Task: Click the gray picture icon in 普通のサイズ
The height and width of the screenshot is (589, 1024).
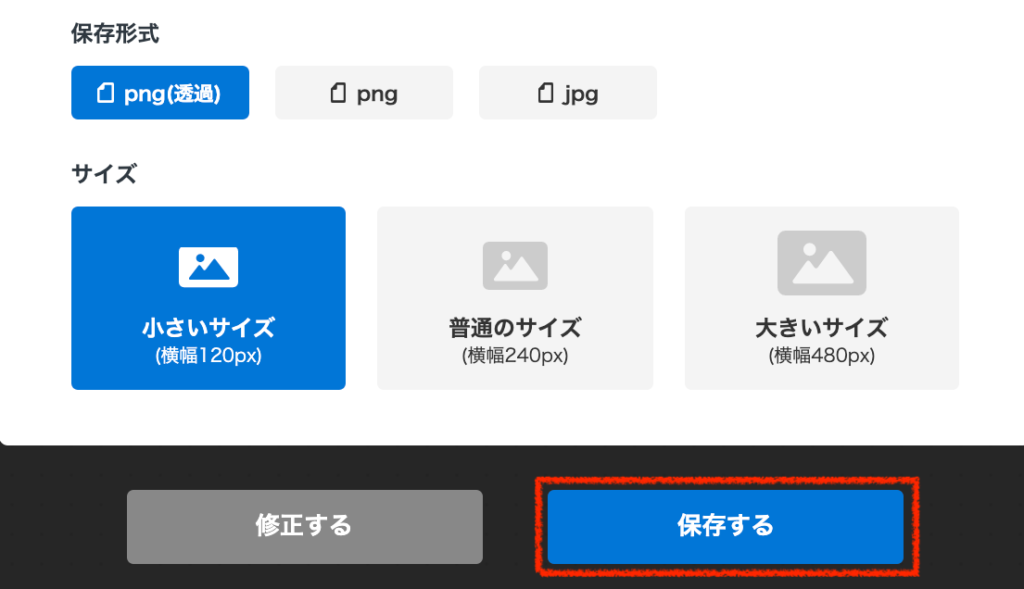Action: coord(515,266)
